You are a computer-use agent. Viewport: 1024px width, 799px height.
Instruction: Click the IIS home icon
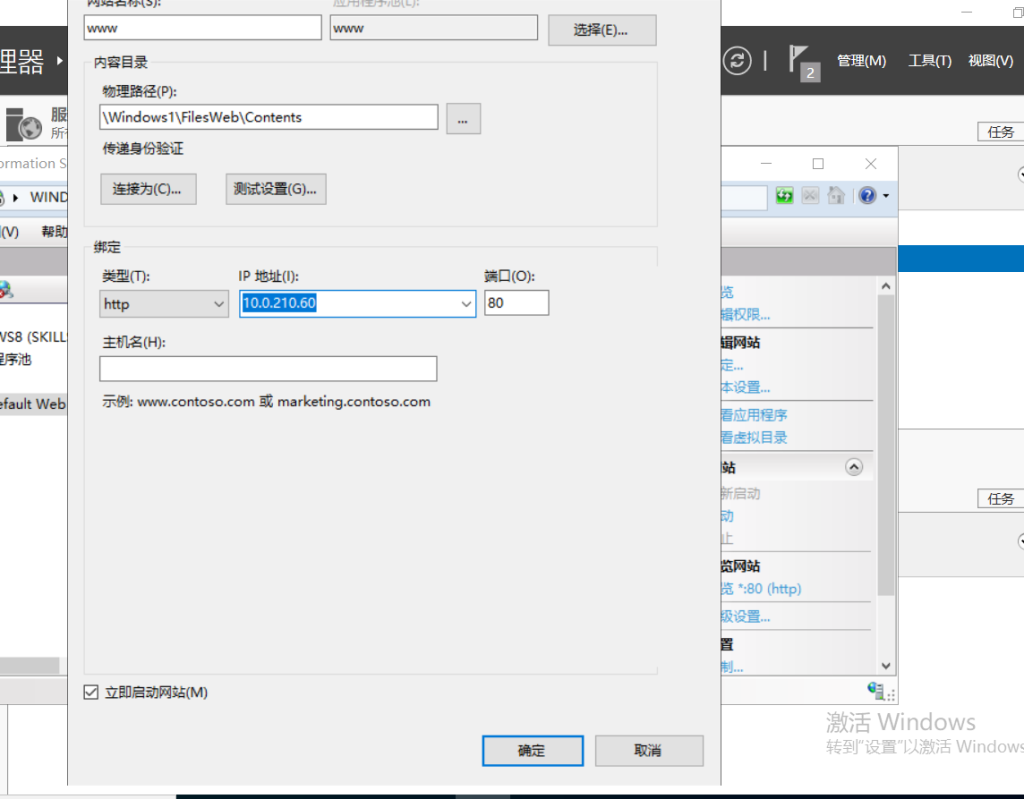pos(836,196)
